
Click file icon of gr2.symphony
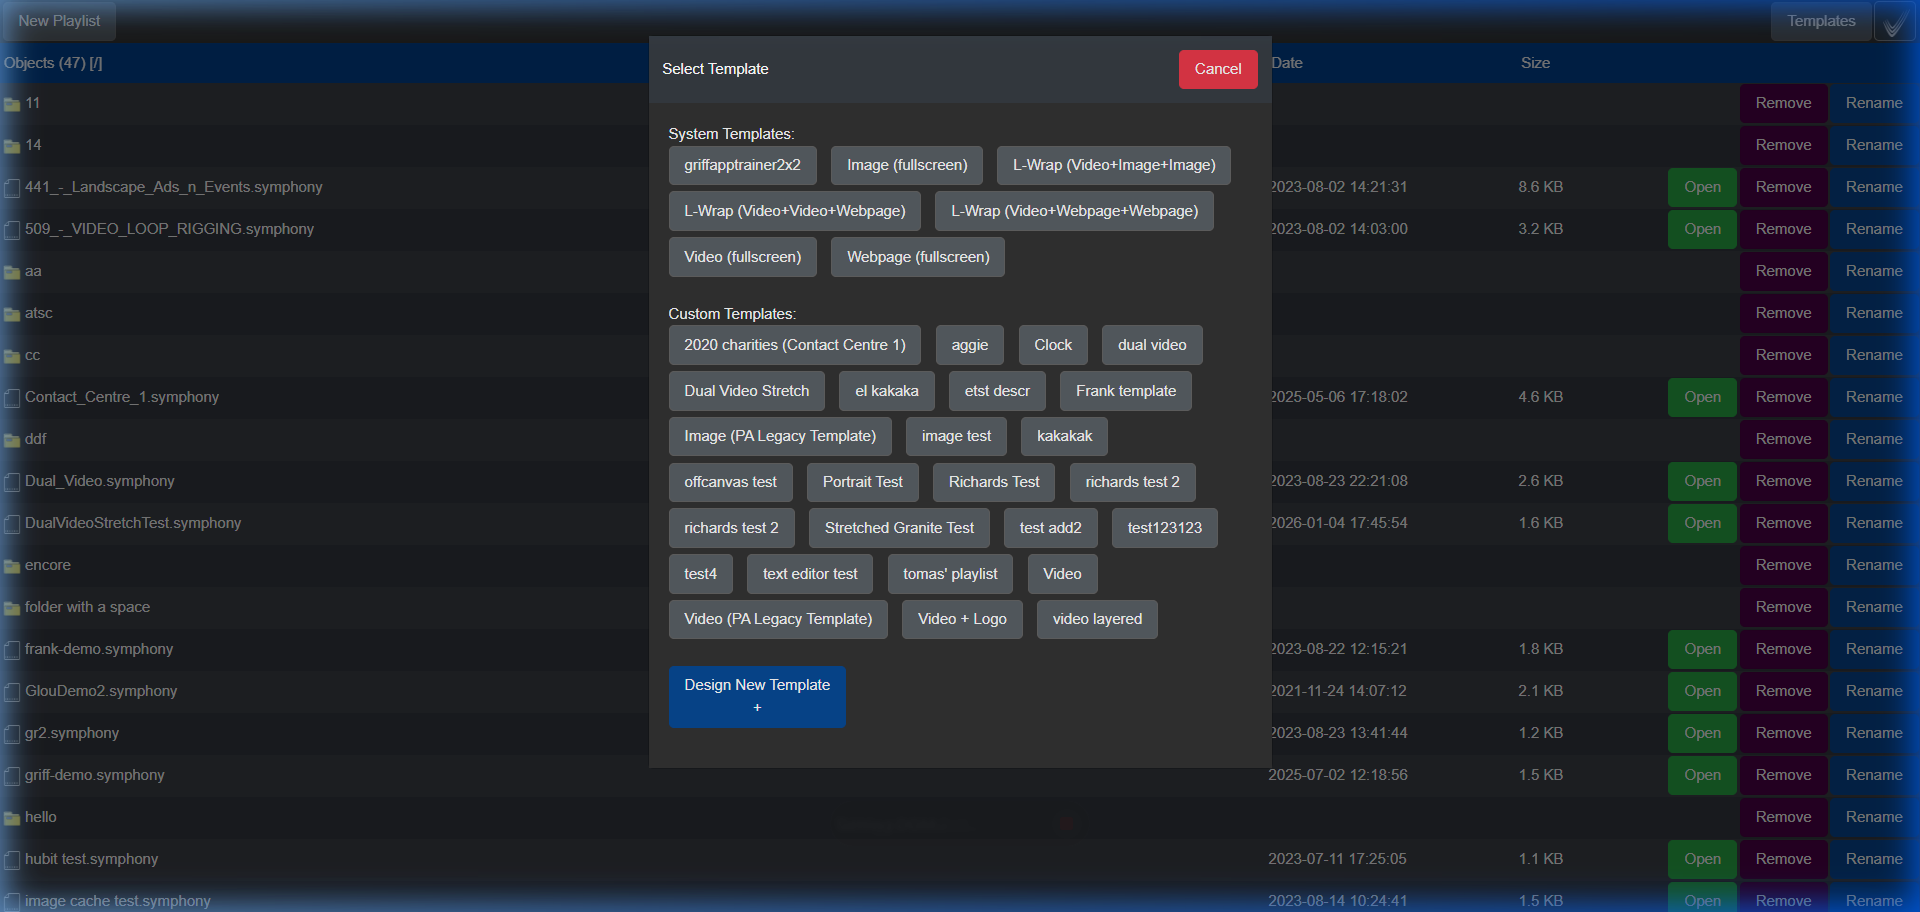click(12, 734)
